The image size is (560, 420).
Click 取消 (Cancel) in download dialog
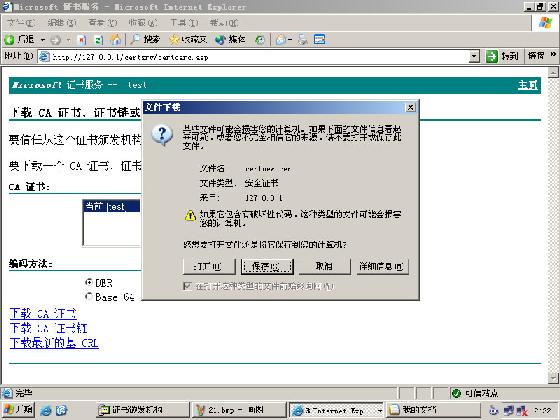click(325, 266)
